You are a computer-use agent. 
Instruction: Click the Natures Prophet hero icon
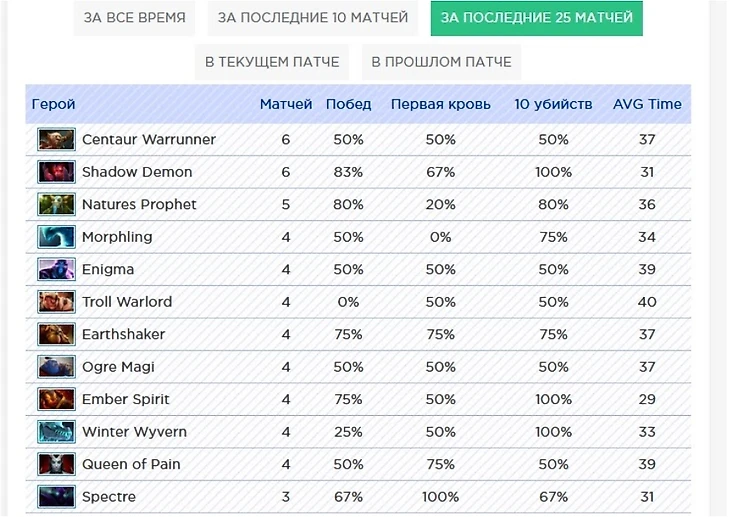tap(56, 205)
